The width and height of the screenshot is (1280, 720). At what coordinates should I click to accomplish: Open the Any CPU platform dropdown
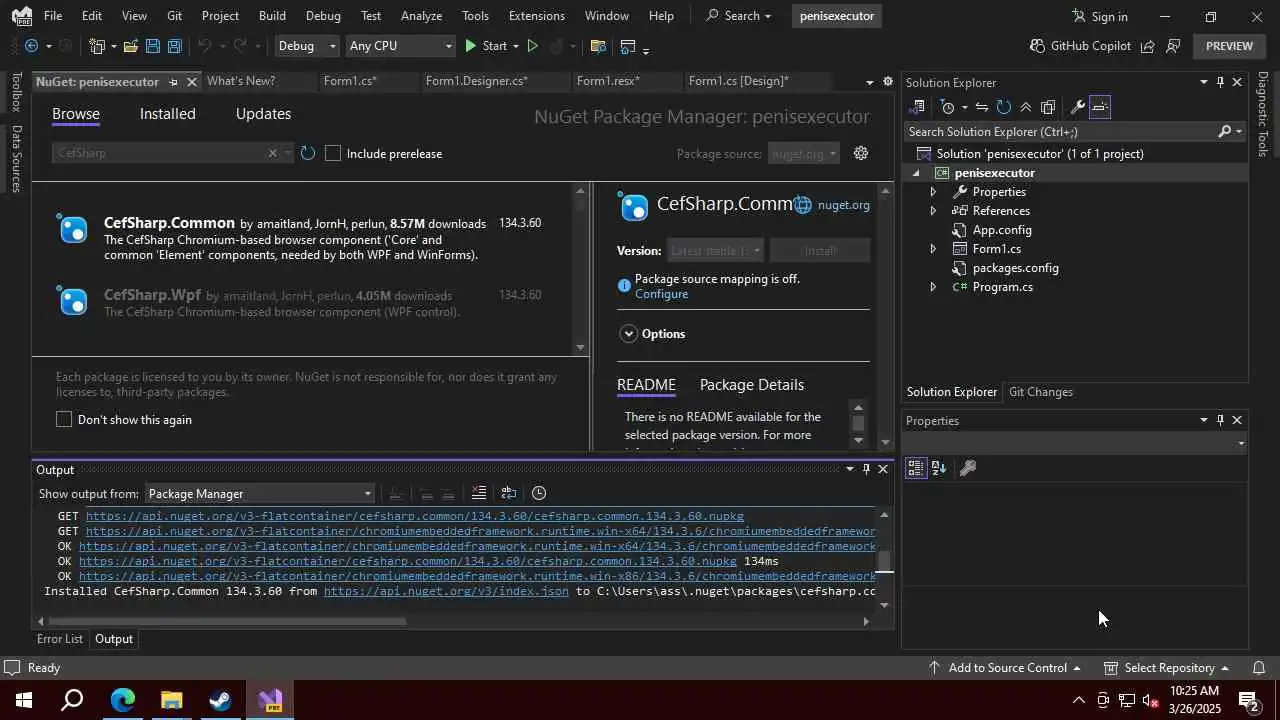click(400, 46)
